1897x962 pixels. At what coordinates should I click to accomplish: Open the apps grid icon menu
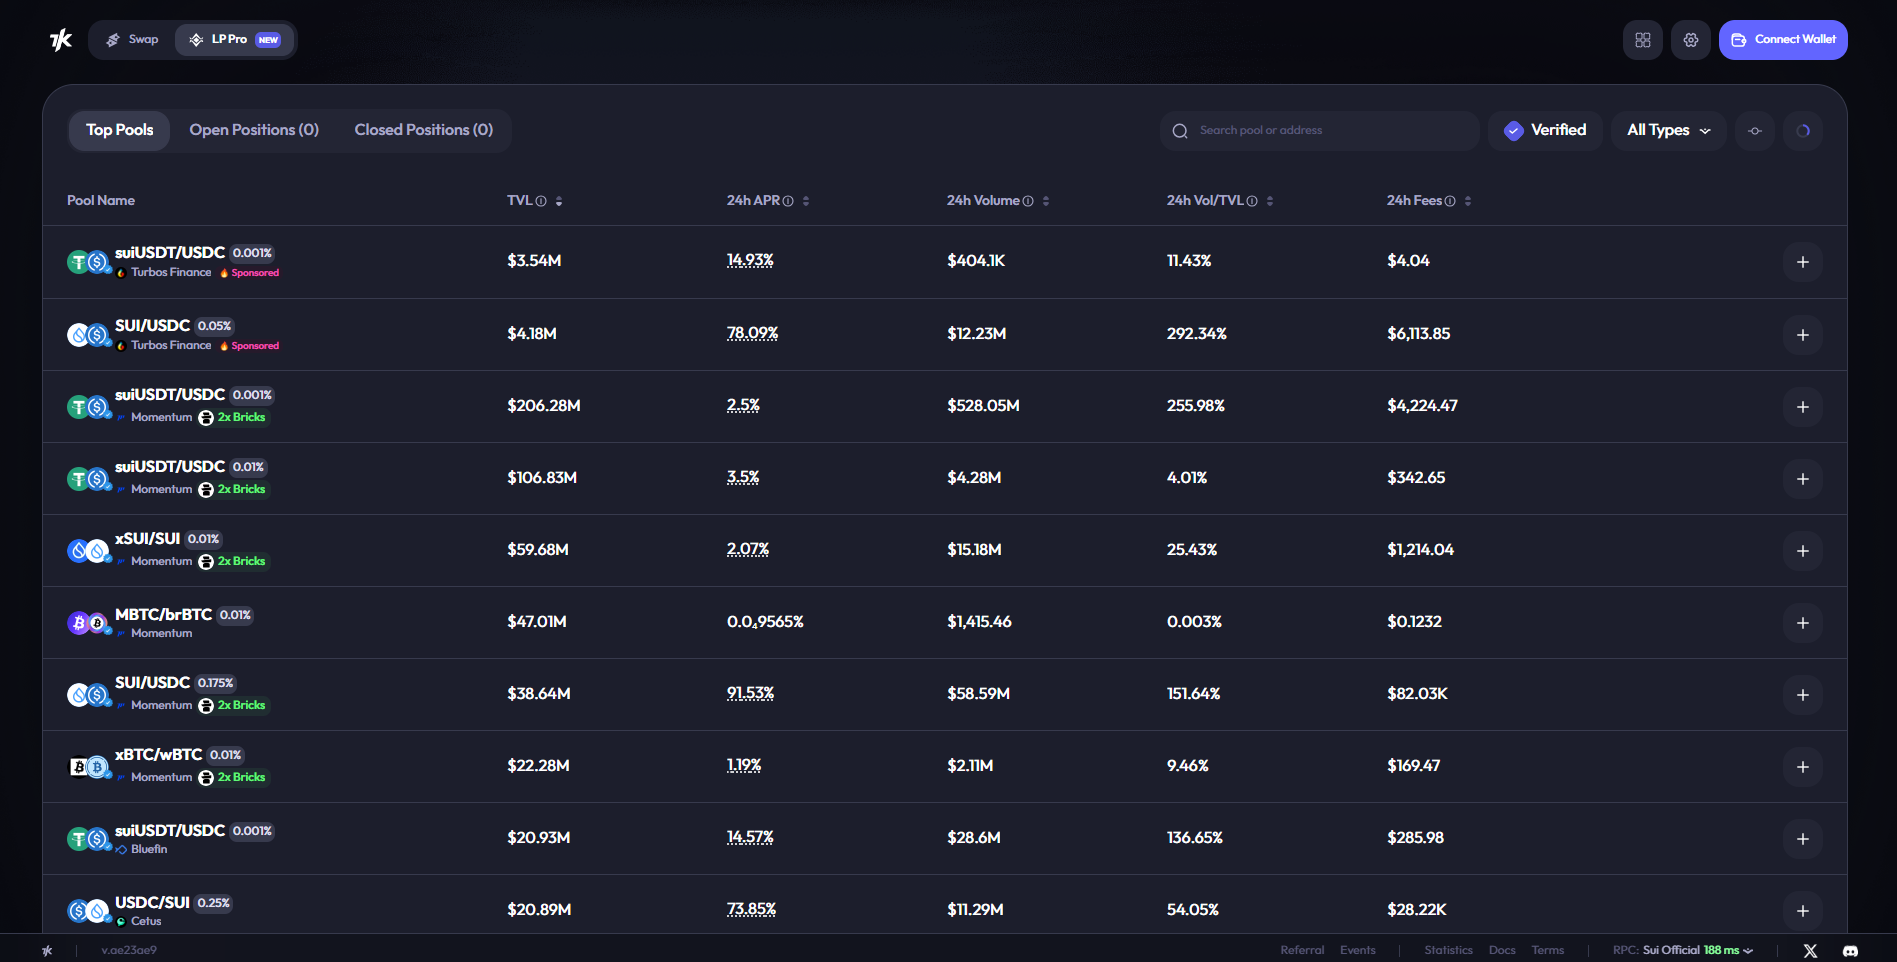pyautogui.click(x=1642, y=40)
